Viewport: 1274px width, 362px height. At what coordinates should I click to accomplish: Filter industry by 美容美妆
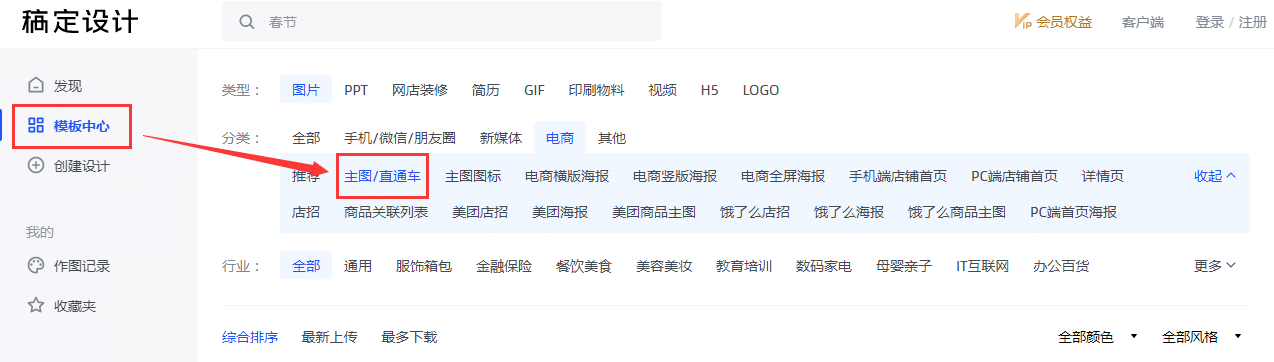(664, 266)
